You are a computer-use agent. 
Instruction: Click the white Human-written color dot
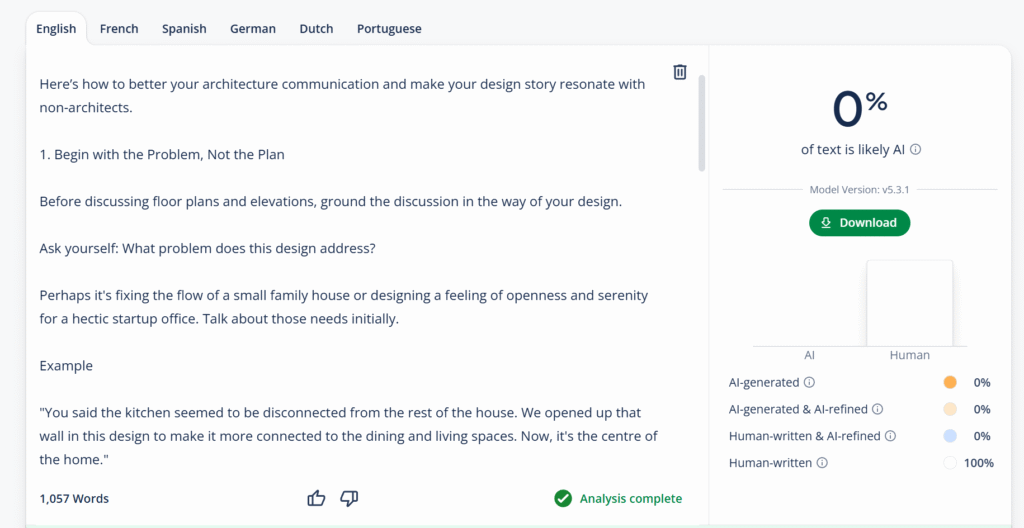[950, 463]
